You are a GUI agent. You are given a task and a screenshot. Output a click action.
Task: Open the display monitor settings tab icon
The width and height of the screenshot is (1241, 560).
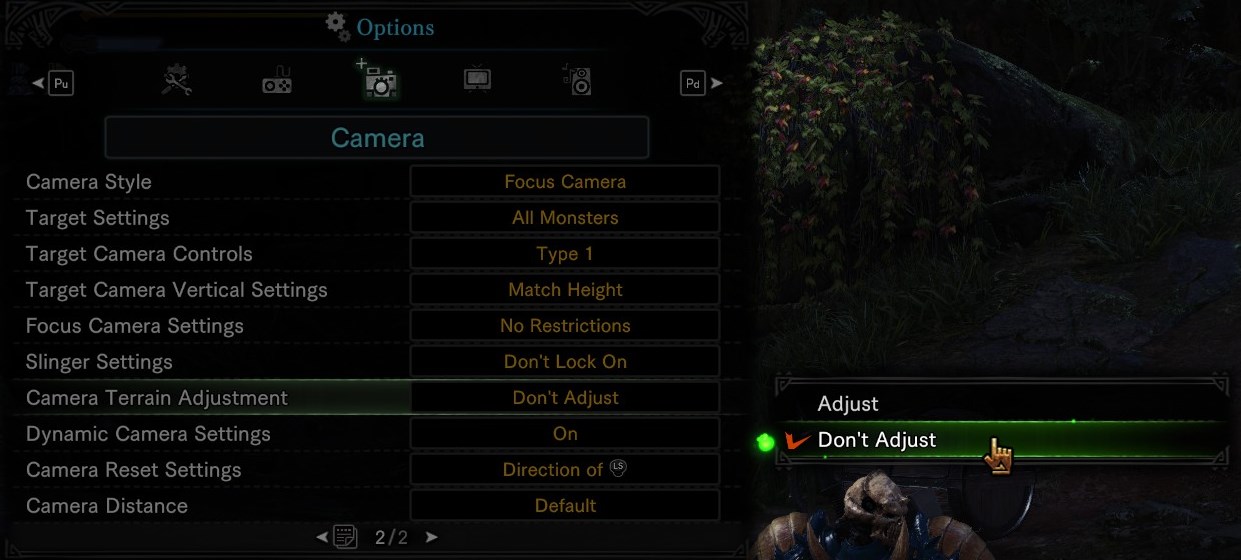click(477, 80)
